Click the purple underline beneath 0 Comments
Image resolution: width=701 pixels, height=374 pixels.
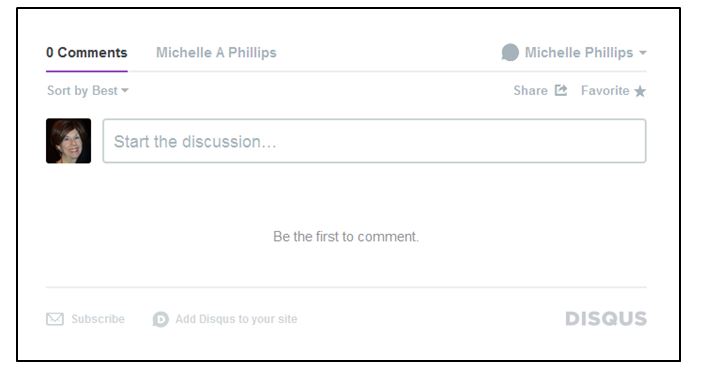(x=87, y=71)
